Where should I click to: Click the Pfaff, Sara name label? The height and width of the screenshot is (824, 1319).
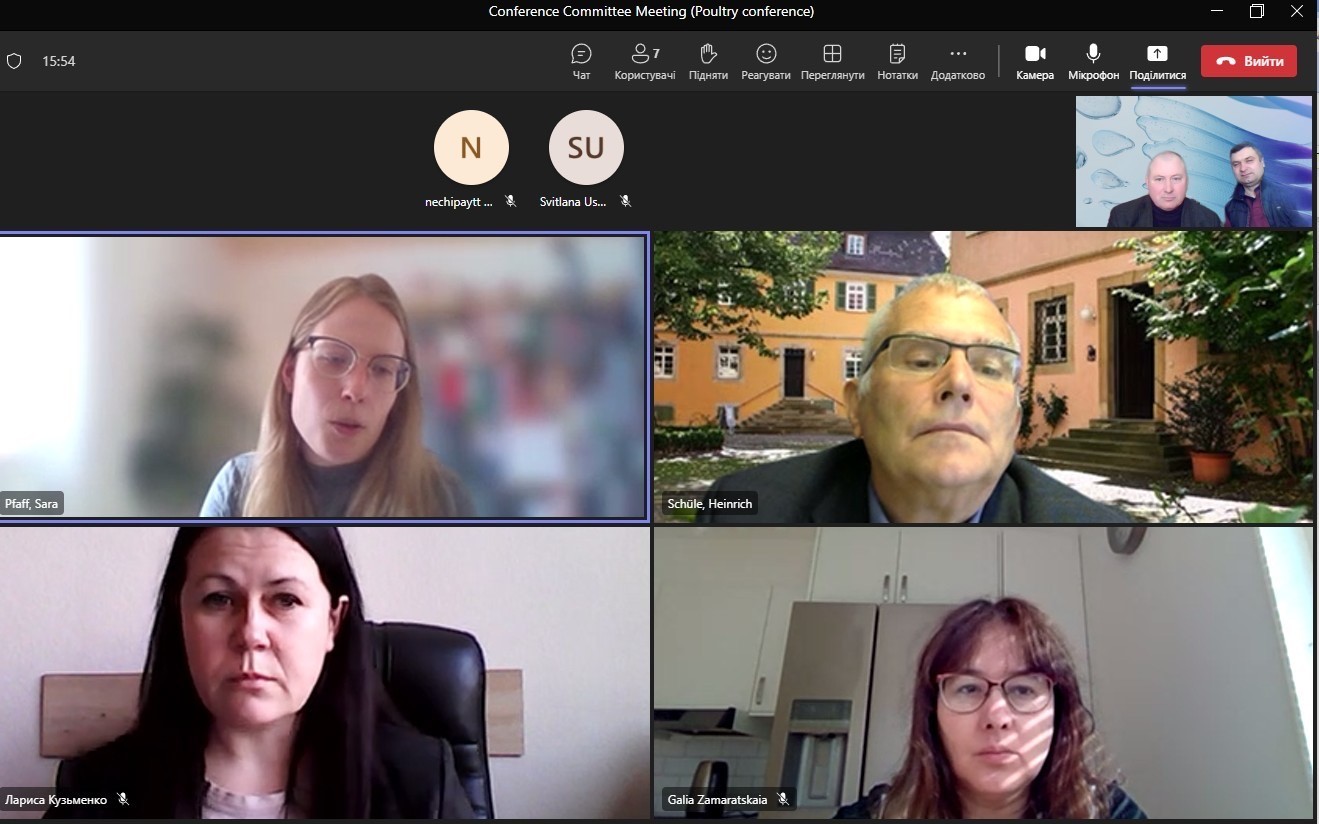tap(32, 504)
